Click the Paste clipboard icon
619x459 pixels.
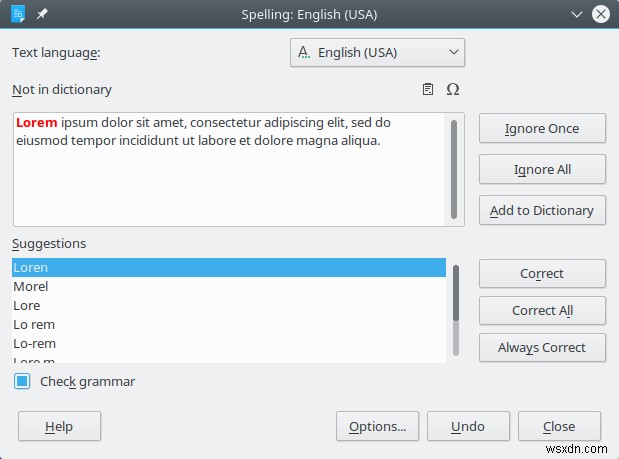[x=428, y=90]
